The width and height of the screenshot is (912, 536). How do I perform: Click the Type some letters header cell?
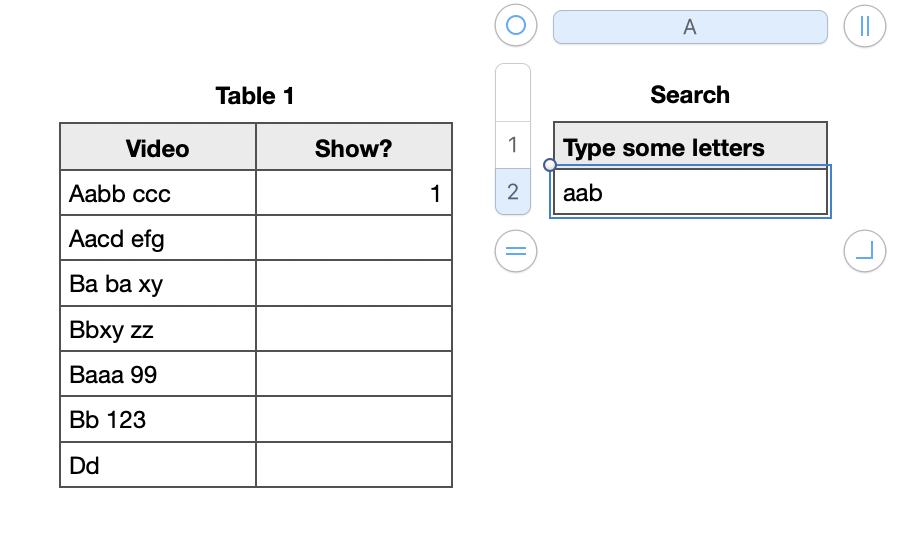click(x=690, y=147)
